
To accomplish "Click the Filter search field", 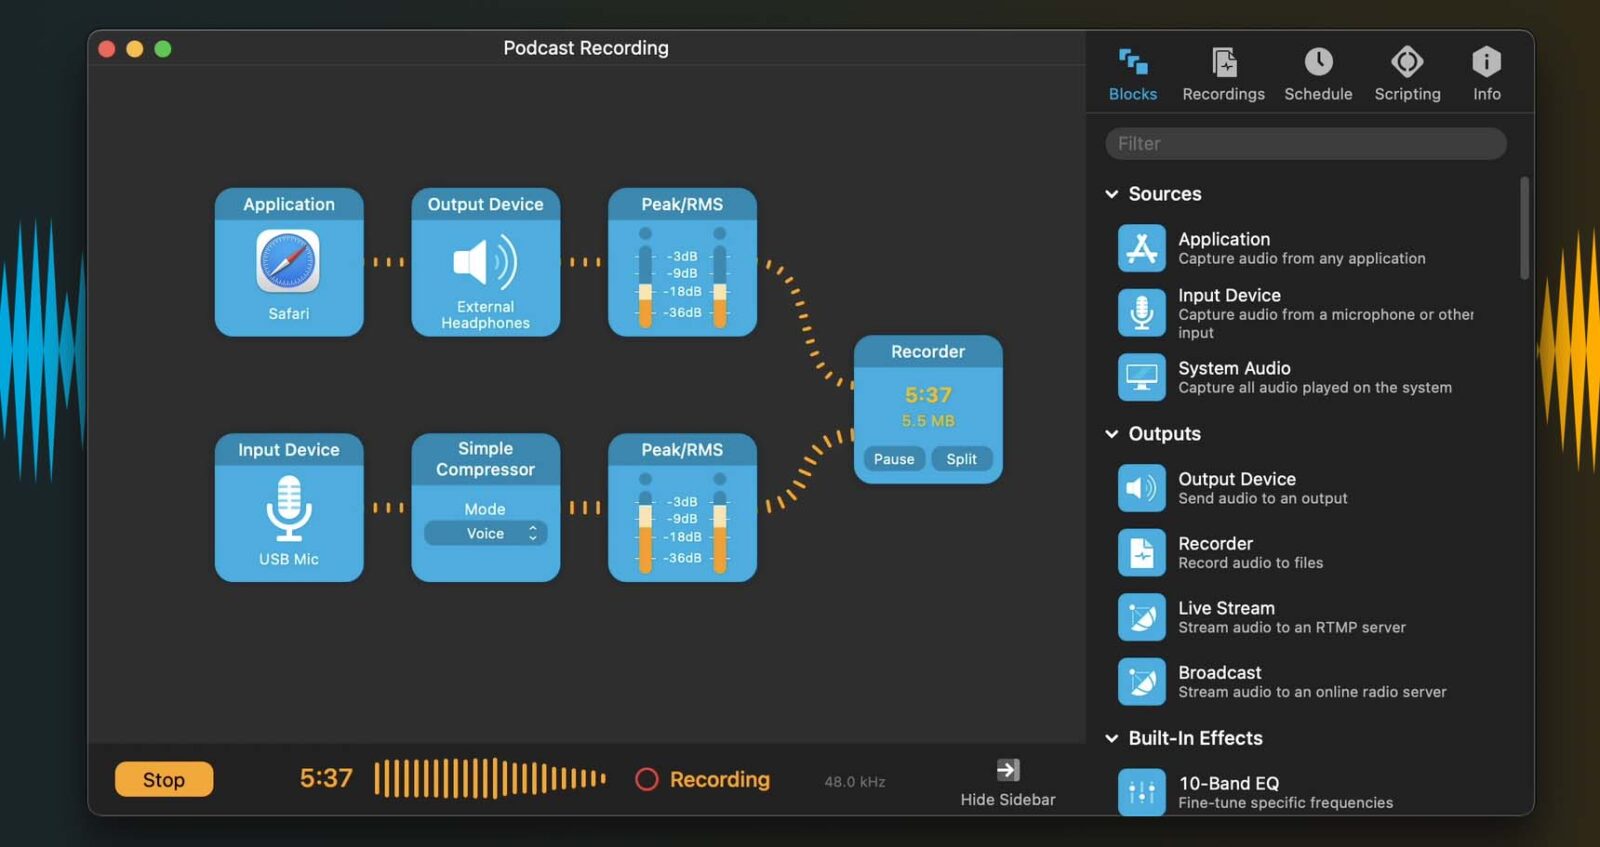I will [1305, 143].
